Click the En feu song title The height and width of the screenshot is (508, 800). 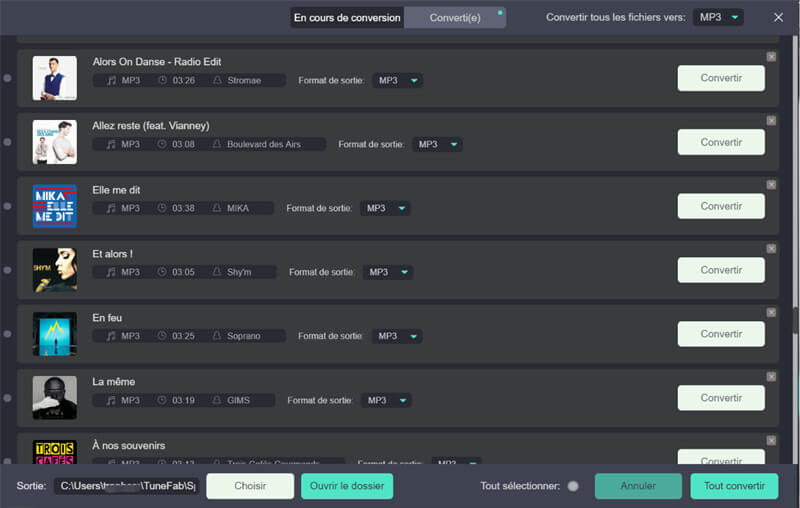[107, 318]
